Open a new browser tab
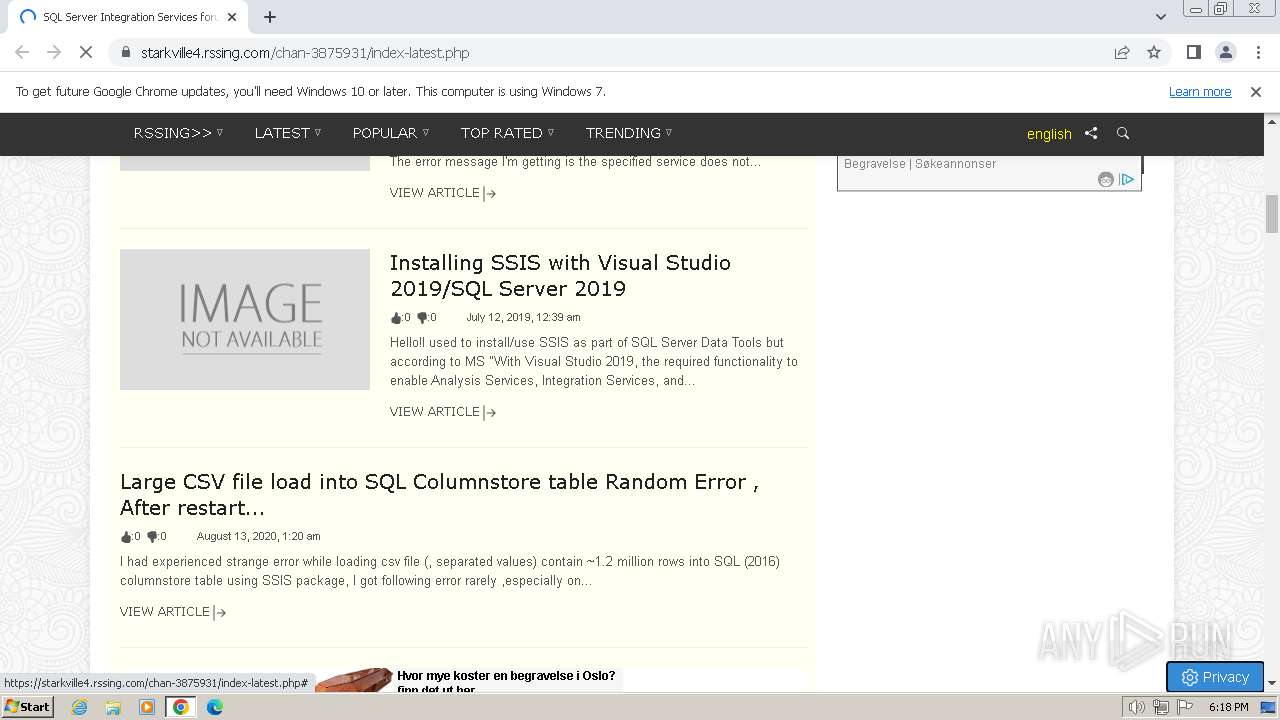 coord(270,17)
